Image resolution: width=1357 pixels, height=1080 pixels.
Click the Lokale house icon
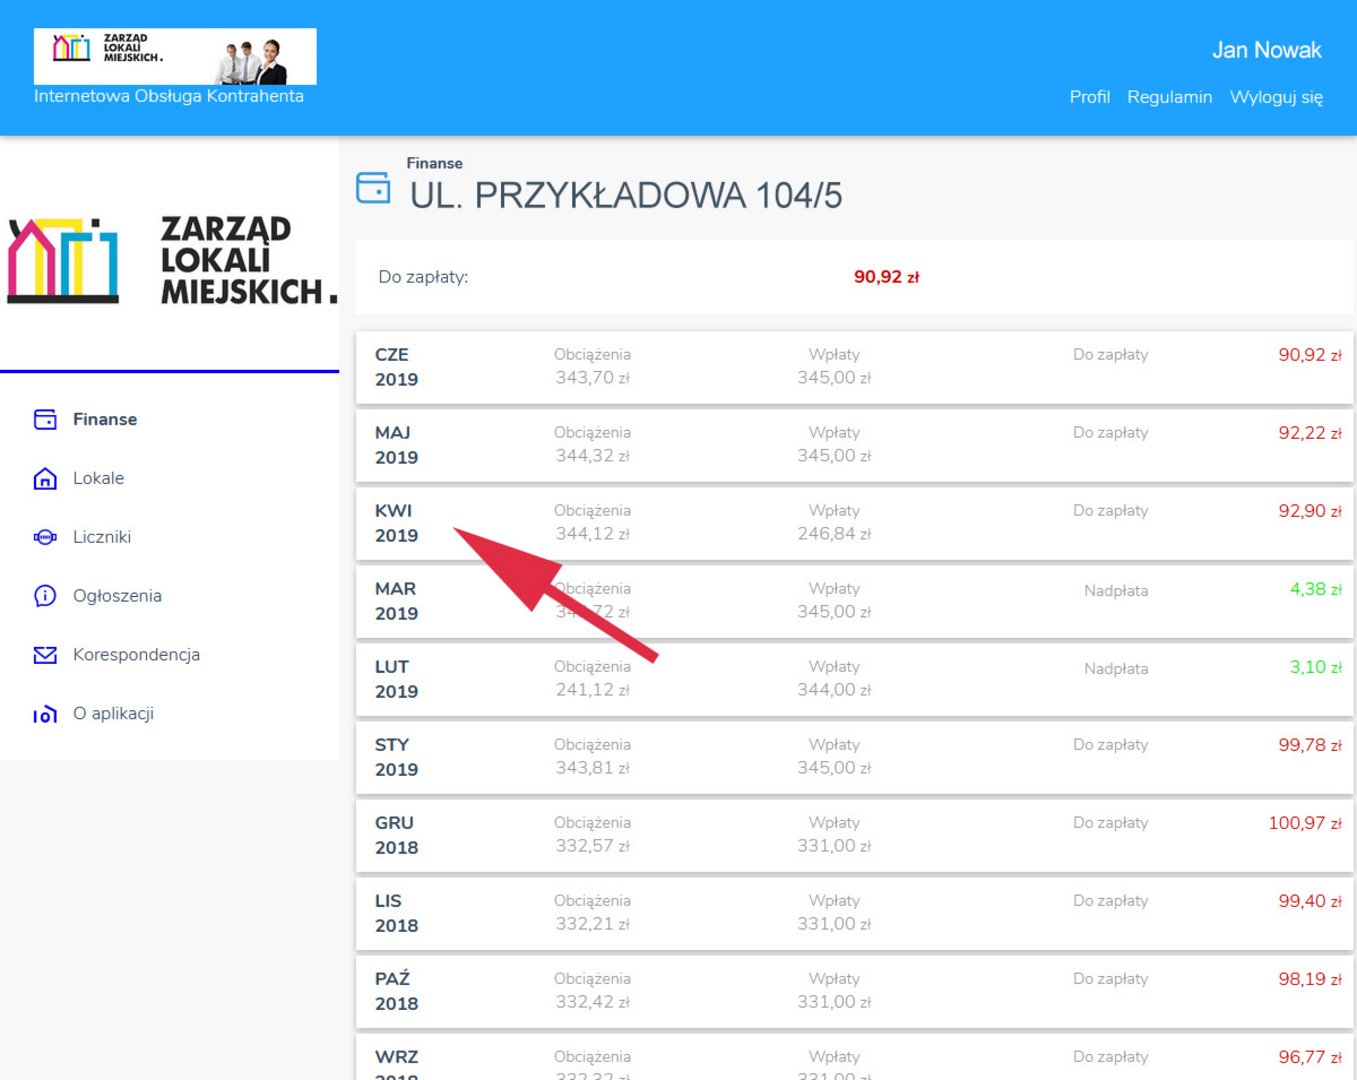tap(45, 479)
